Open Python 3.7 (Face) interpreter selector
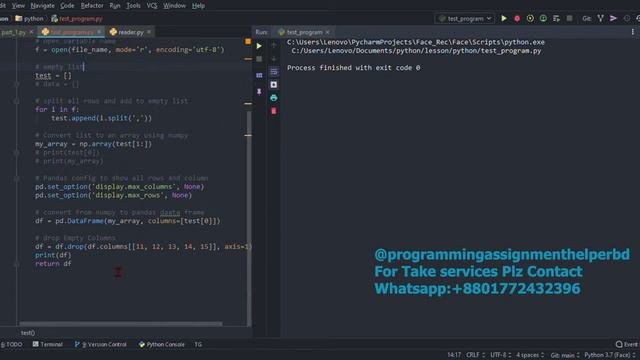This screenshot has width=640, height=360. click(610, 355)
